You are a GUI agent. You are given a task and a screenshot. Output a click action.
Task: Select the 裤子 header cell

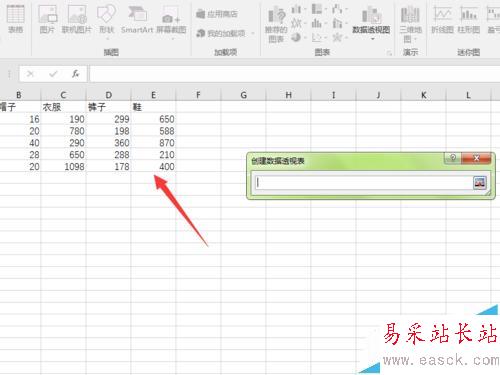(x=108, y=107)
